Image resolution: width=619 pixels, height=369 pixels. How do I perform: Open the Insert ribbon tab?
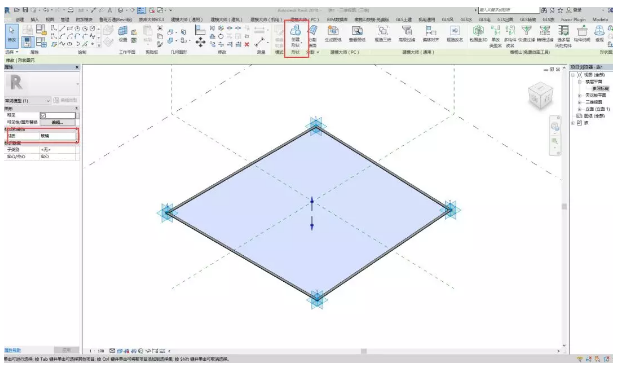[35, 19]
